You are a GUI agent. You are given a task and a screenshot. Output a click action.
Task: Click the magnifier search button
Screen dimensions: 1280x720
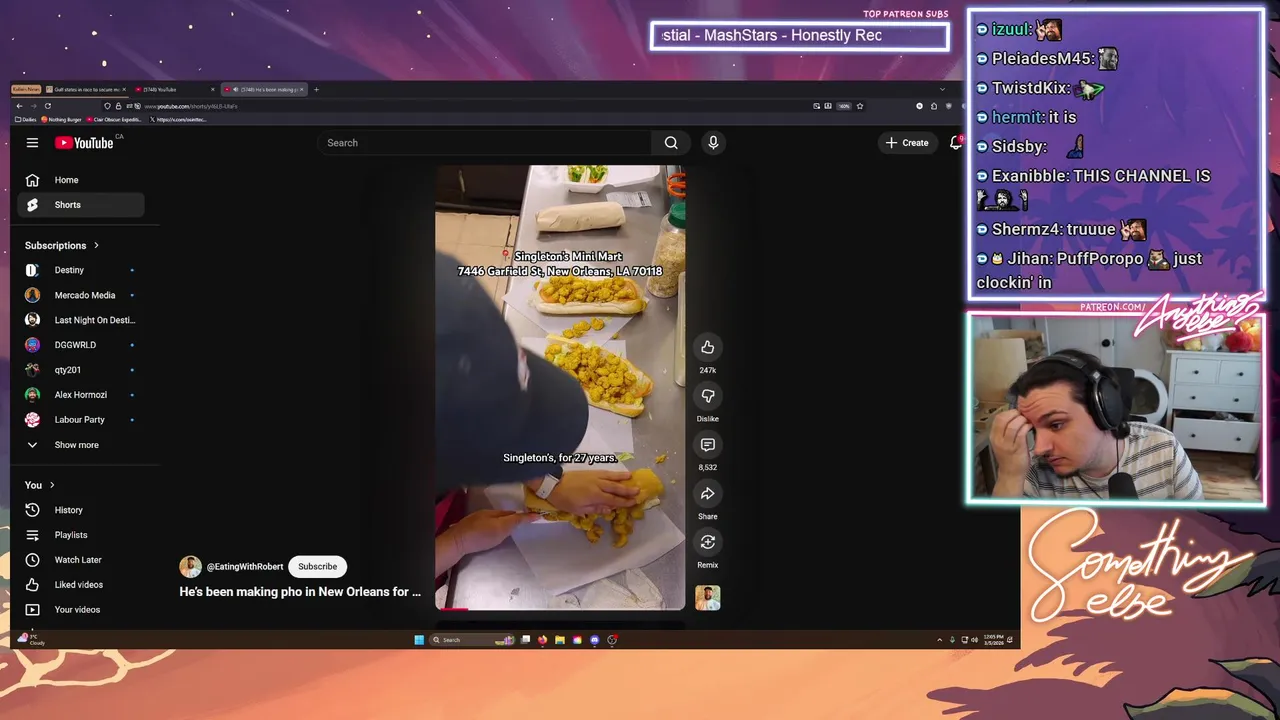671,143
